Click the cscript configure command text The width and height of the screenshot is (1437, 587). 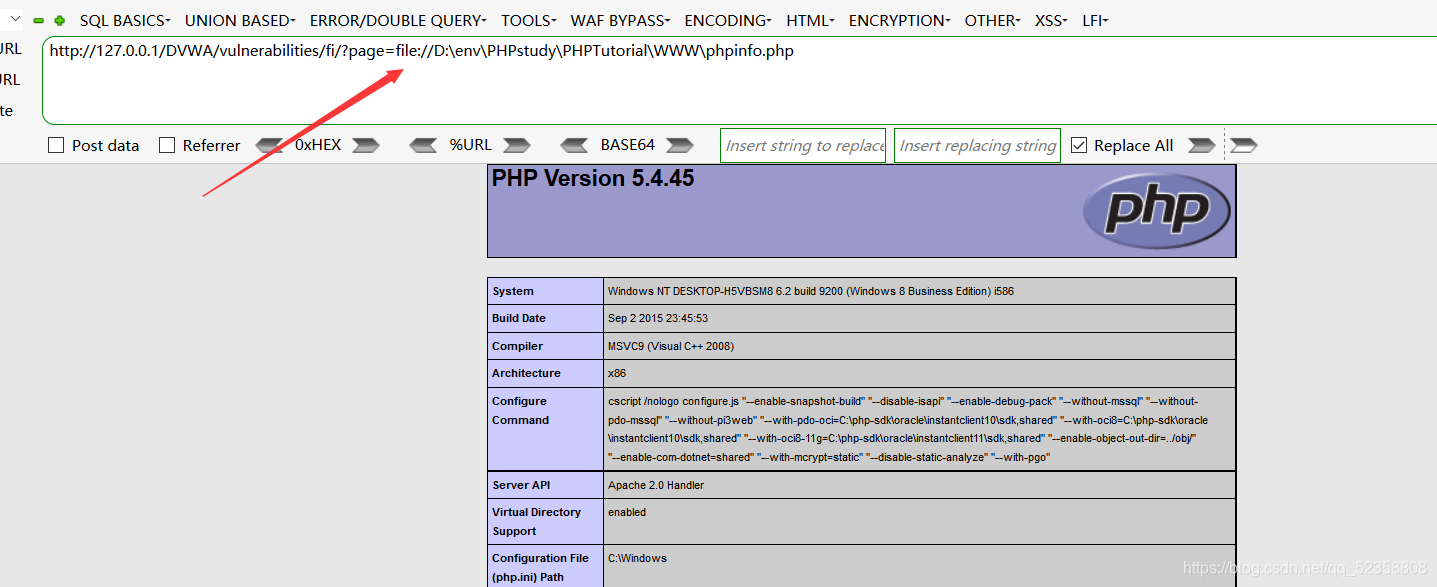pos(908,429)
